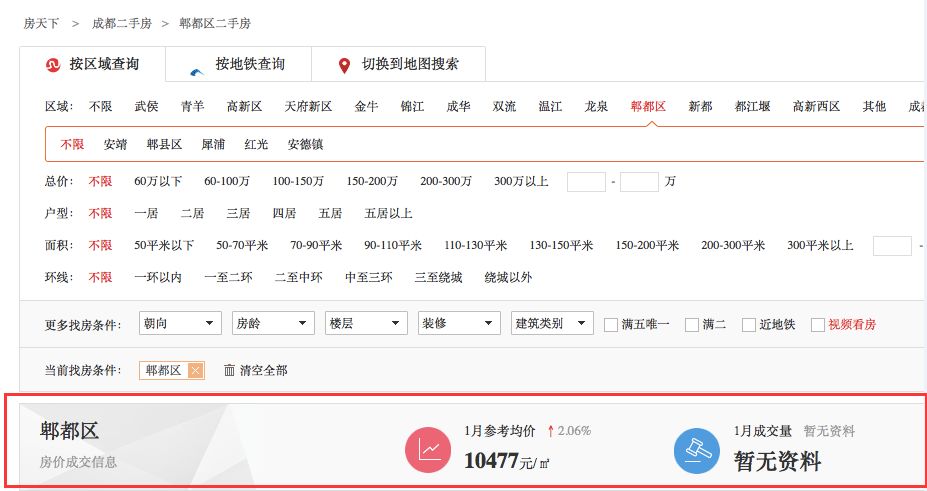Select 都江堰 district
This screenshot has width=927, height=491.
coord(752,106)
